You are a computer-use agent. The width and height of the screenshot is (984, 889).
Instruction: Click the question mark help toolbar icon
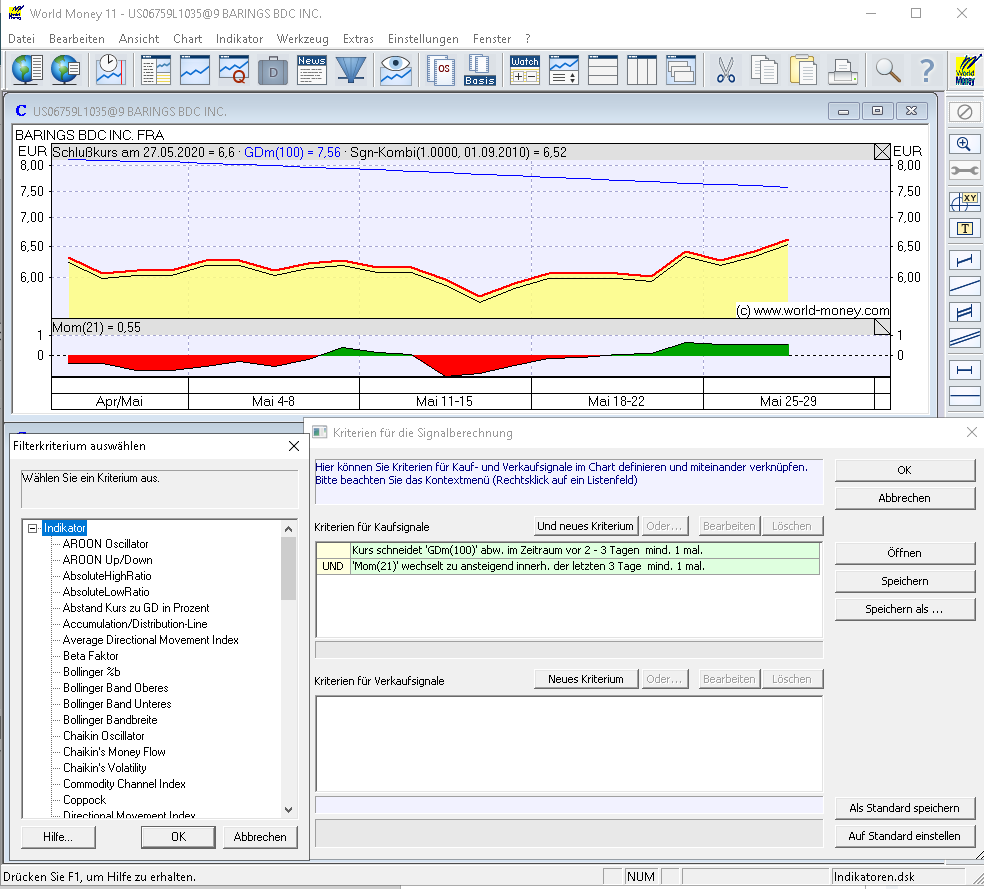[926, 69]
